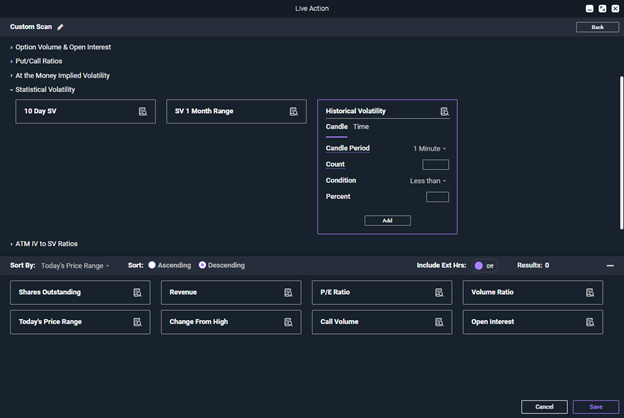624x418 pixels.
Task: Close the Live Action window
Action: point(615,8)
